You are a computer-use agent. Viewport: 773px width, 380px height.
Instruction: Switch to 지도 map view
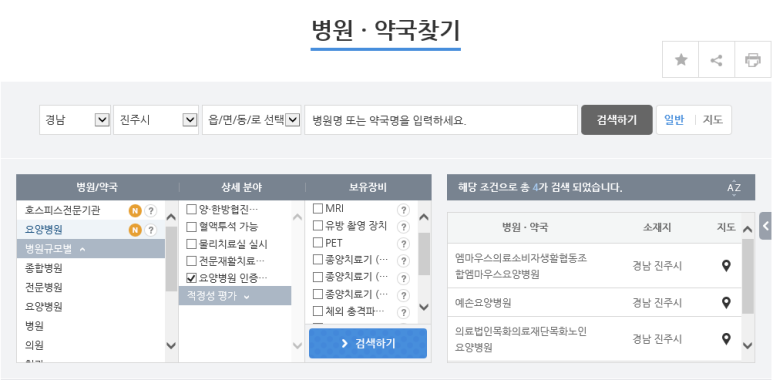pos(713,120)
